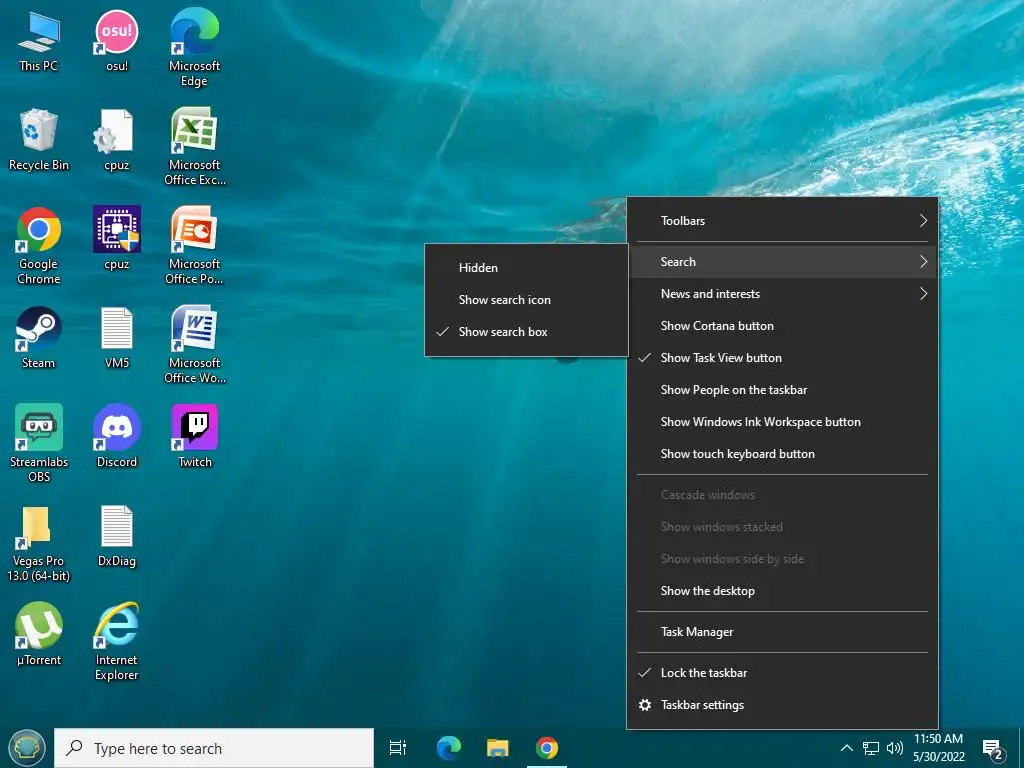1024x768 pixels.
Task: Choose Show search box option
Action: click(x=526, y=332)
